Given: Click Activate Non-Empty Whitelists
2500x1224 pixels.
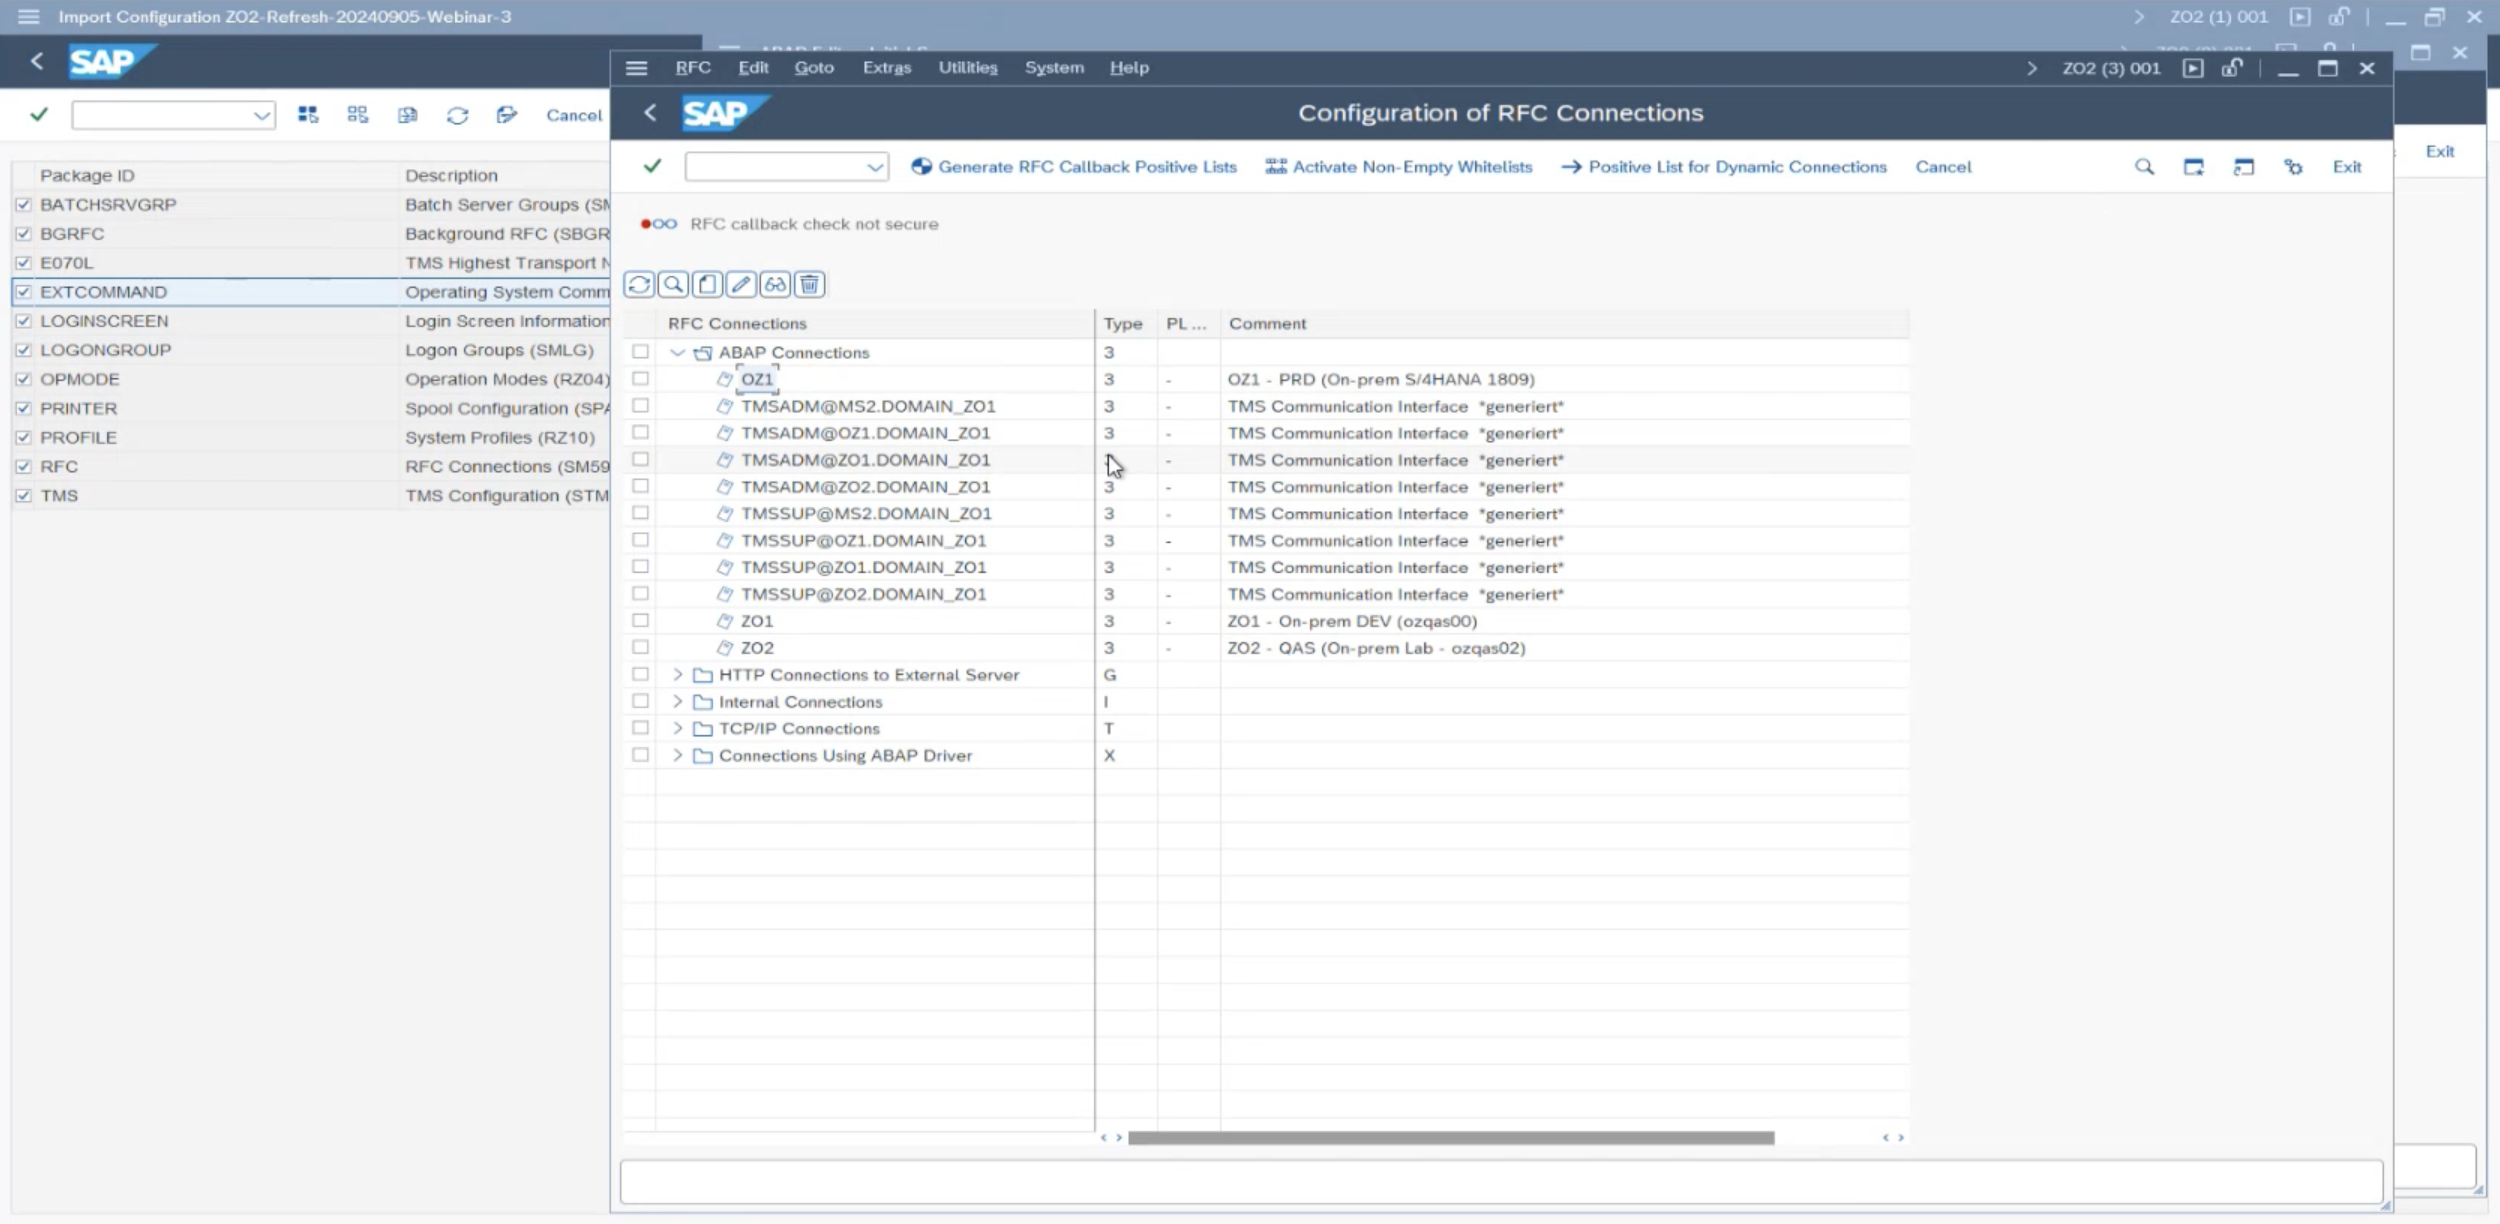Looking at the screenshot, I should 1399,167.
